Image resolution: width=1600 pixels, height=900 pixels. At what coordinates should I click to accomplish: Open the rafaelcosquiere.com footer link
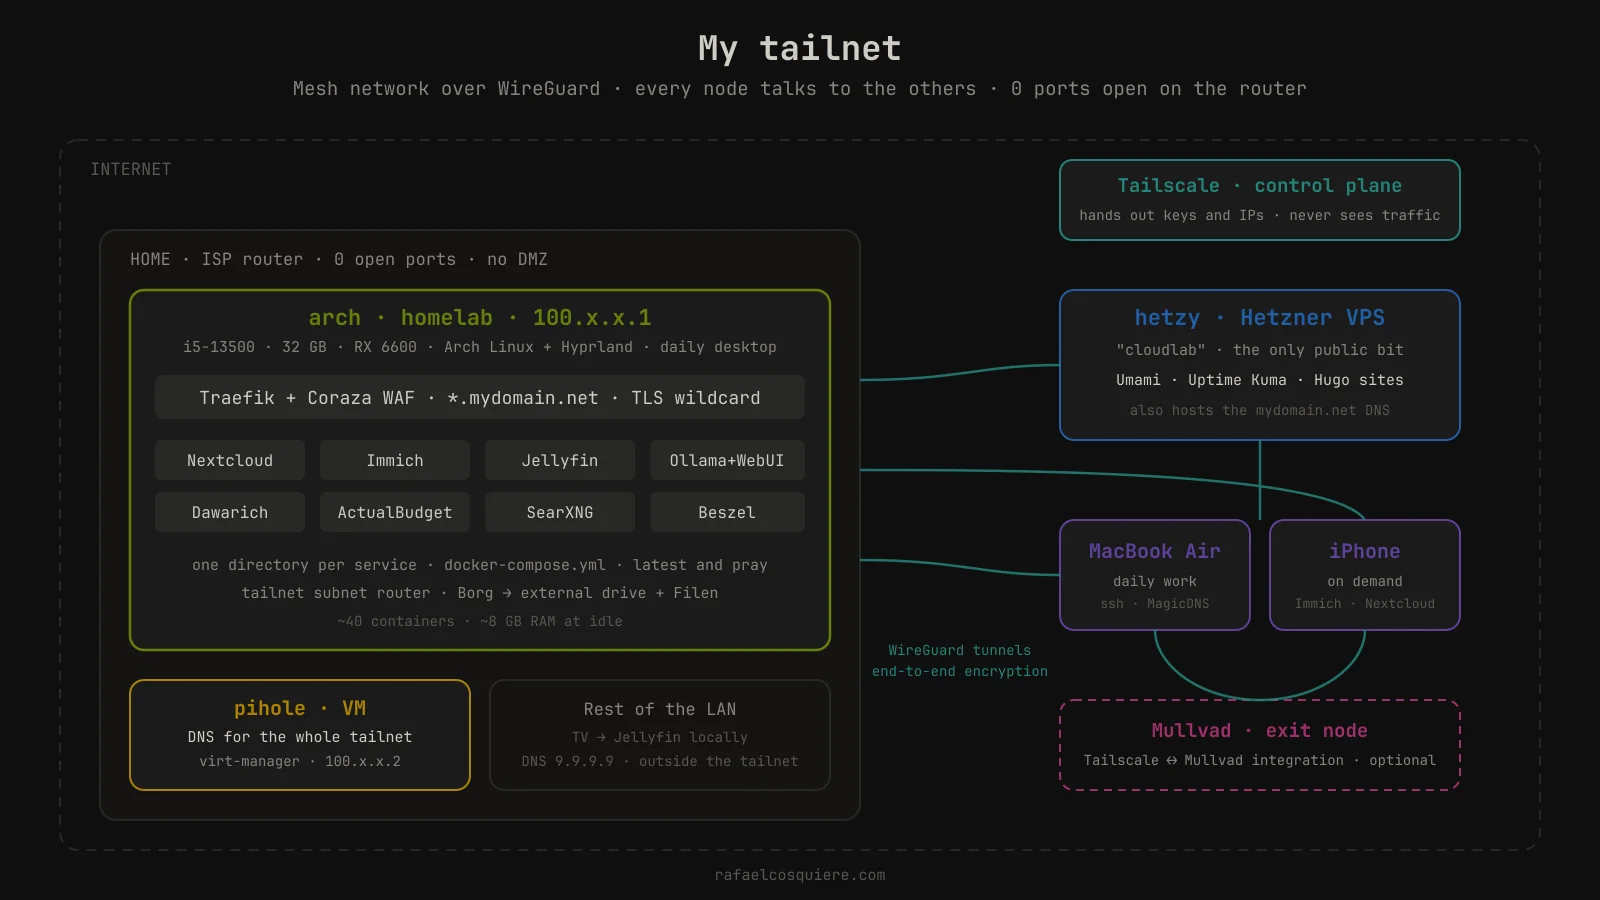[800, 875]
